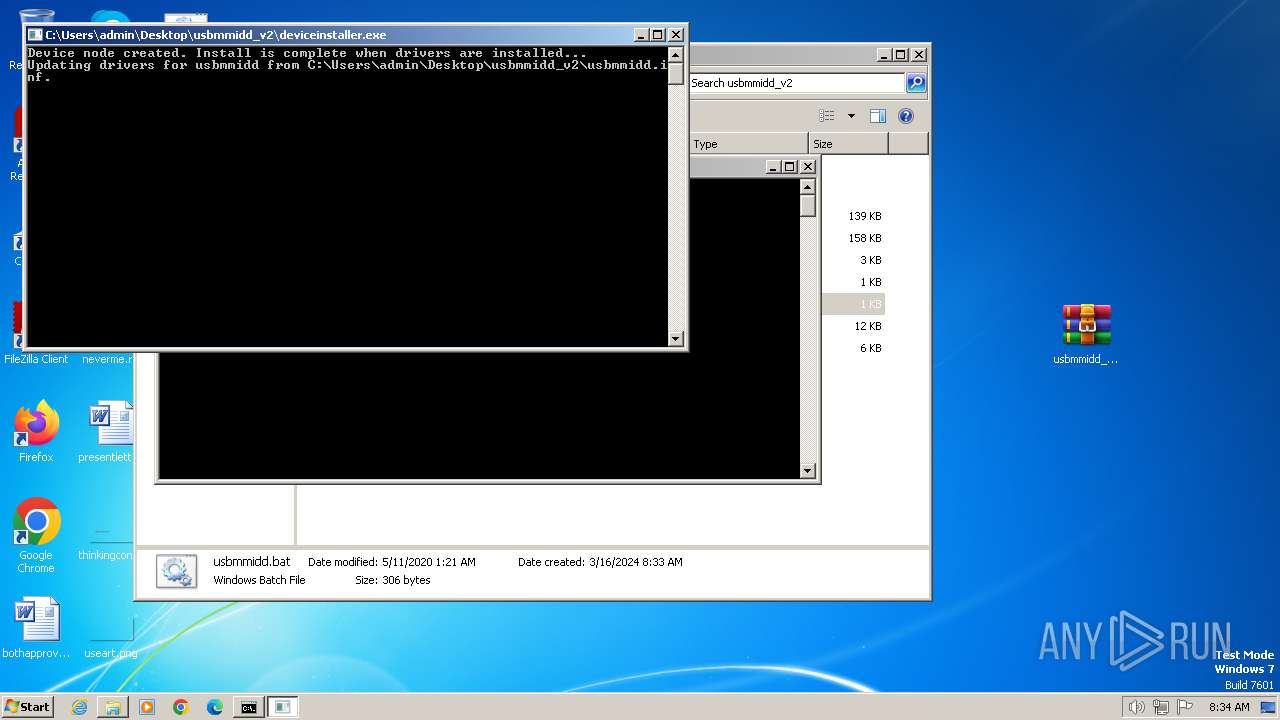Select the 6 KB file row

tap(870, 348)
